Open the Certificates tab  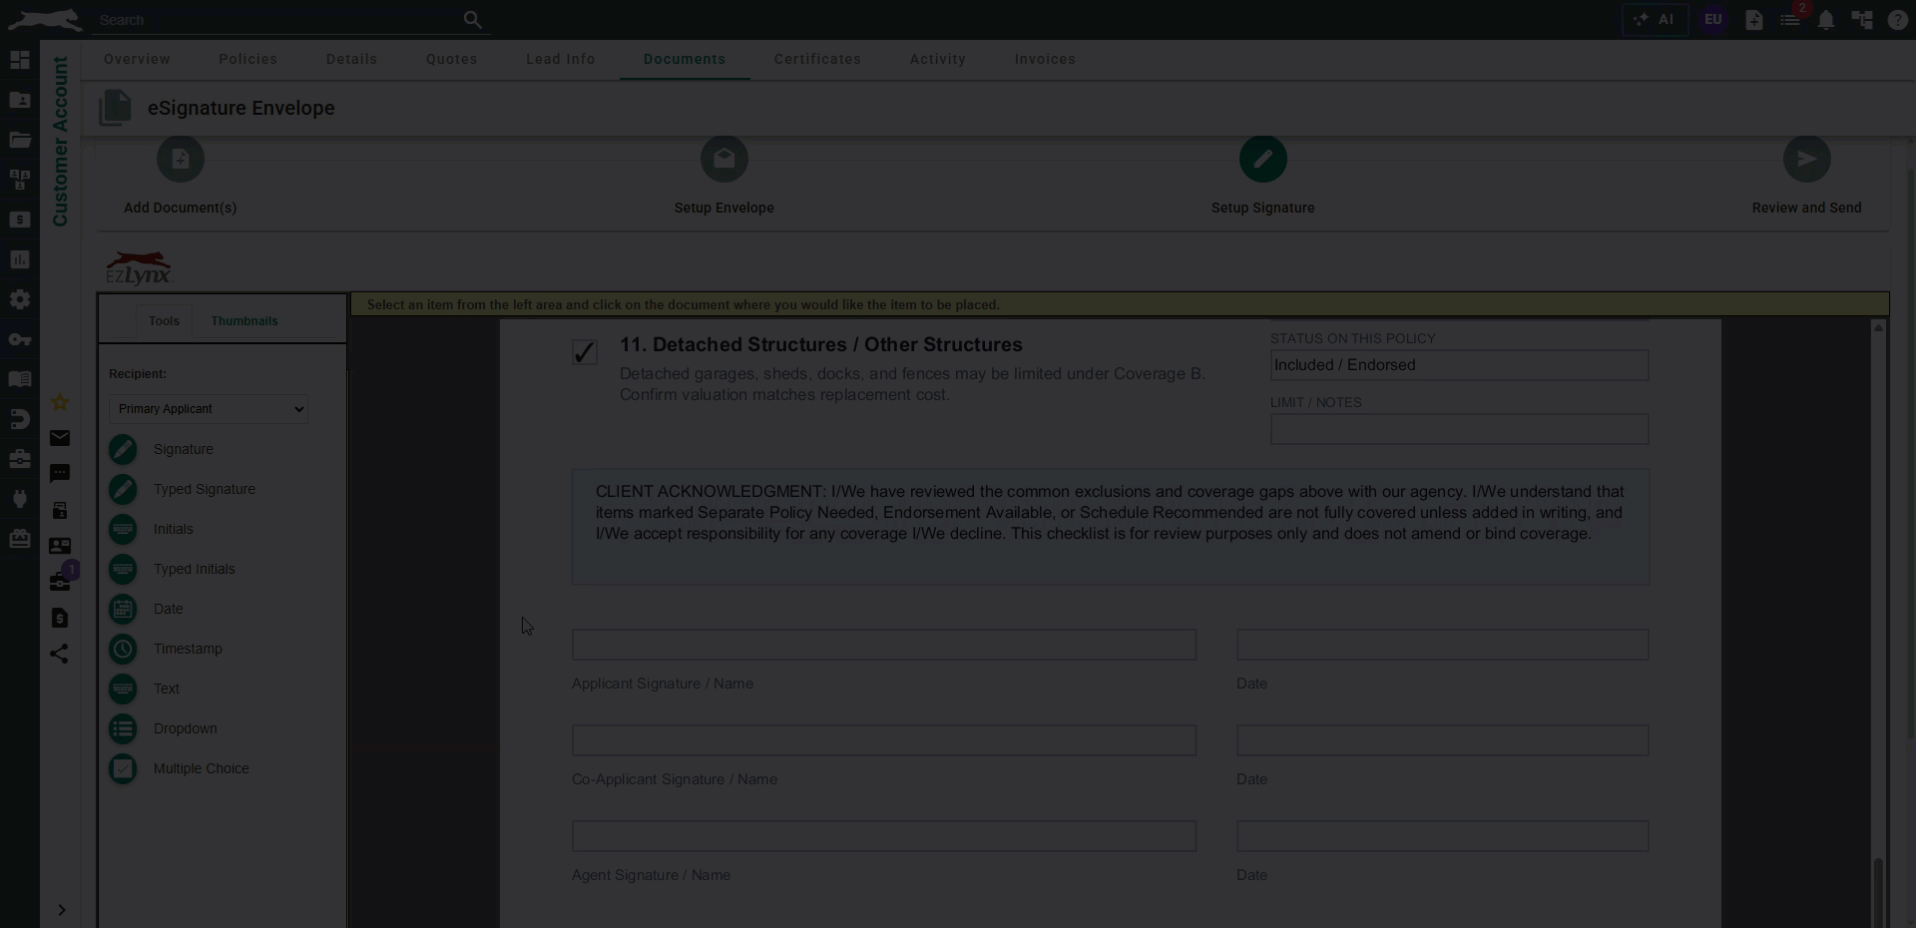pos(818,59)
